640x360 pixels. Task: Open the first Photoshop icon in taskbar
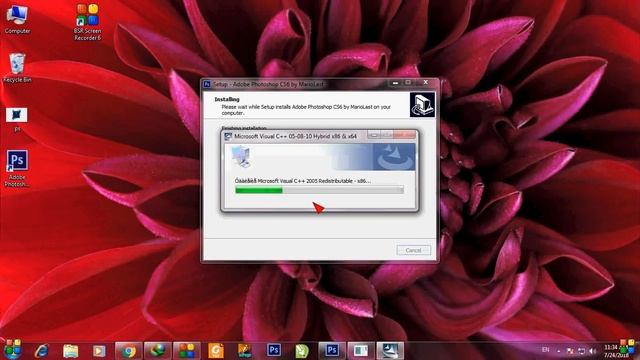(274, 350)
